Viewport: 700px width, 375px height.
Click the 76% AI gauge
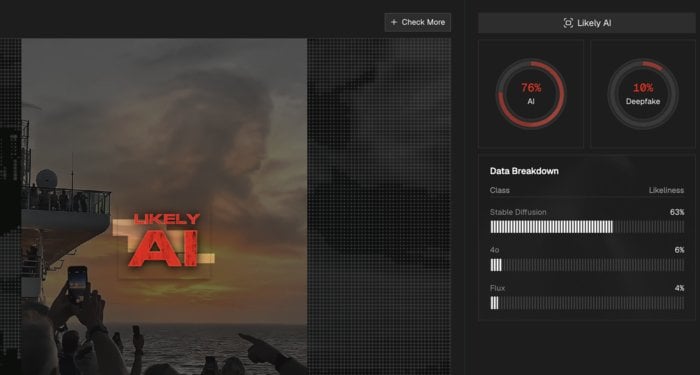(x=531, y=94)
